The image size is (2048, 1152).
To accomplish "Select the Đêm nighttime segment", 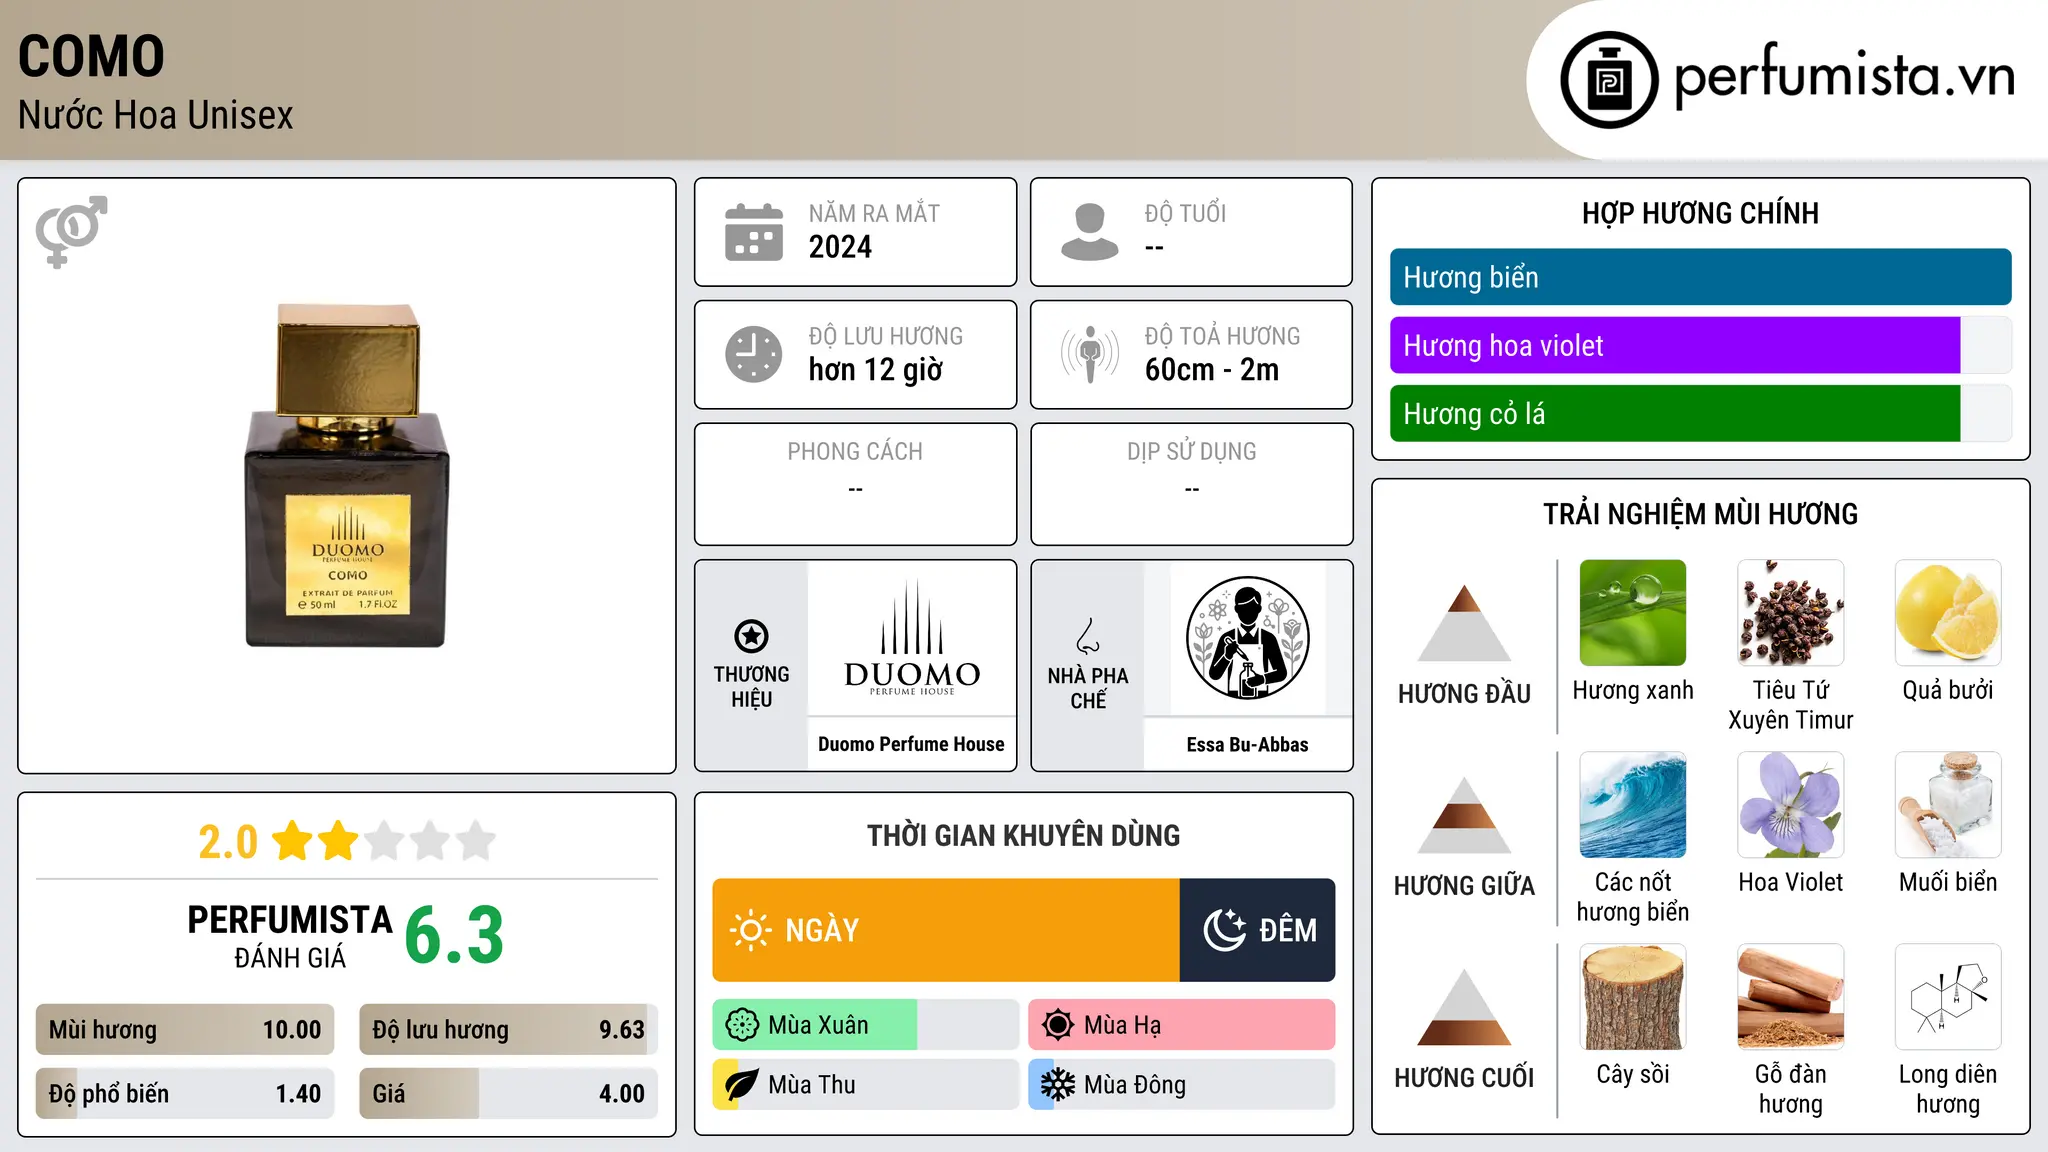I will click(1258, 930).
